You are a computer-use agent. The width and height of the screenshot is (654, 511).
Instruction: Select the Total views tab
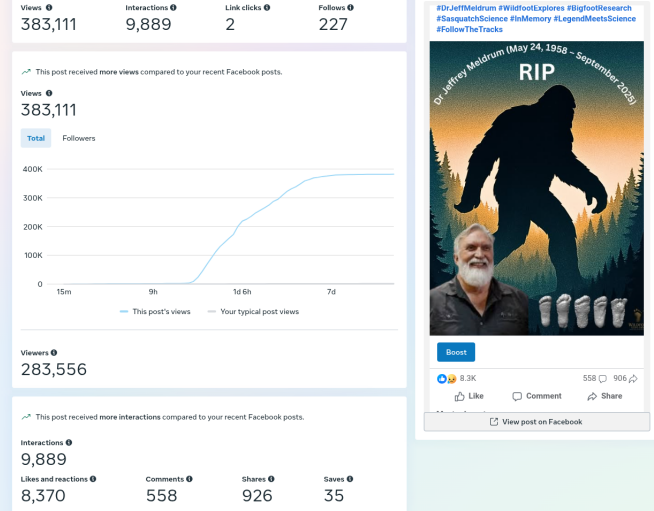tap(36, 138)
